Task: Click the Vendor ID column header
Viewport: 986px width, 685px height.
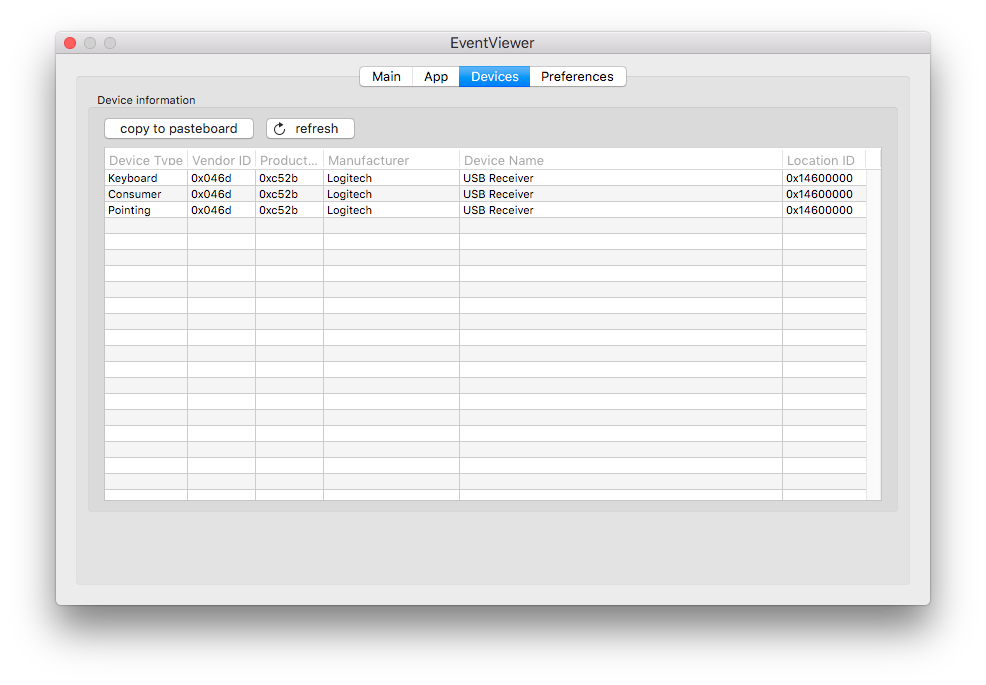Action: (x=221, y=160)
